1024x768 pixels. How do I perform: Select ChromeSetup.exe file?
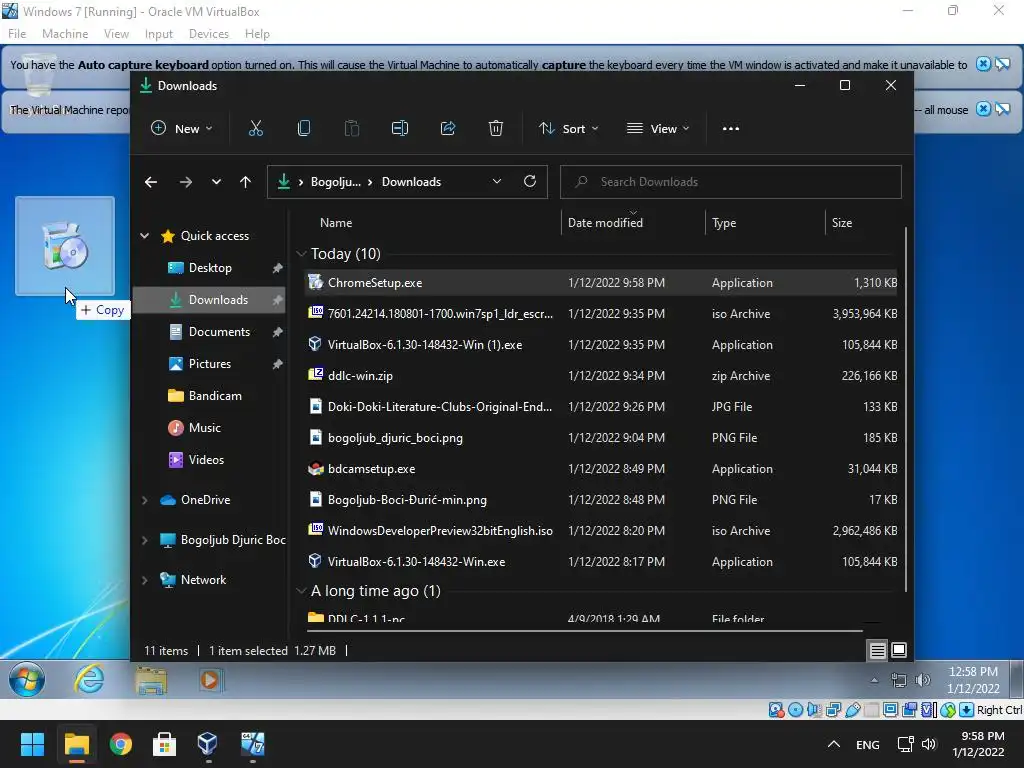click(601, 283)
